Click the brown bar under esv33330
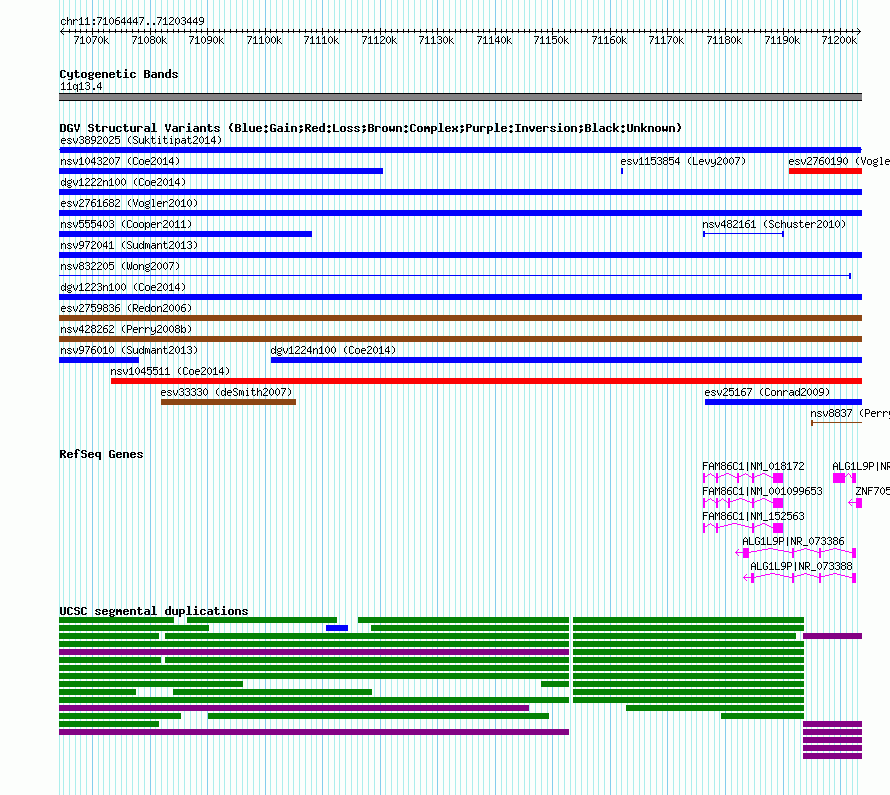The height and width of the screenshot is (795, 890). (x=228, y=402)
